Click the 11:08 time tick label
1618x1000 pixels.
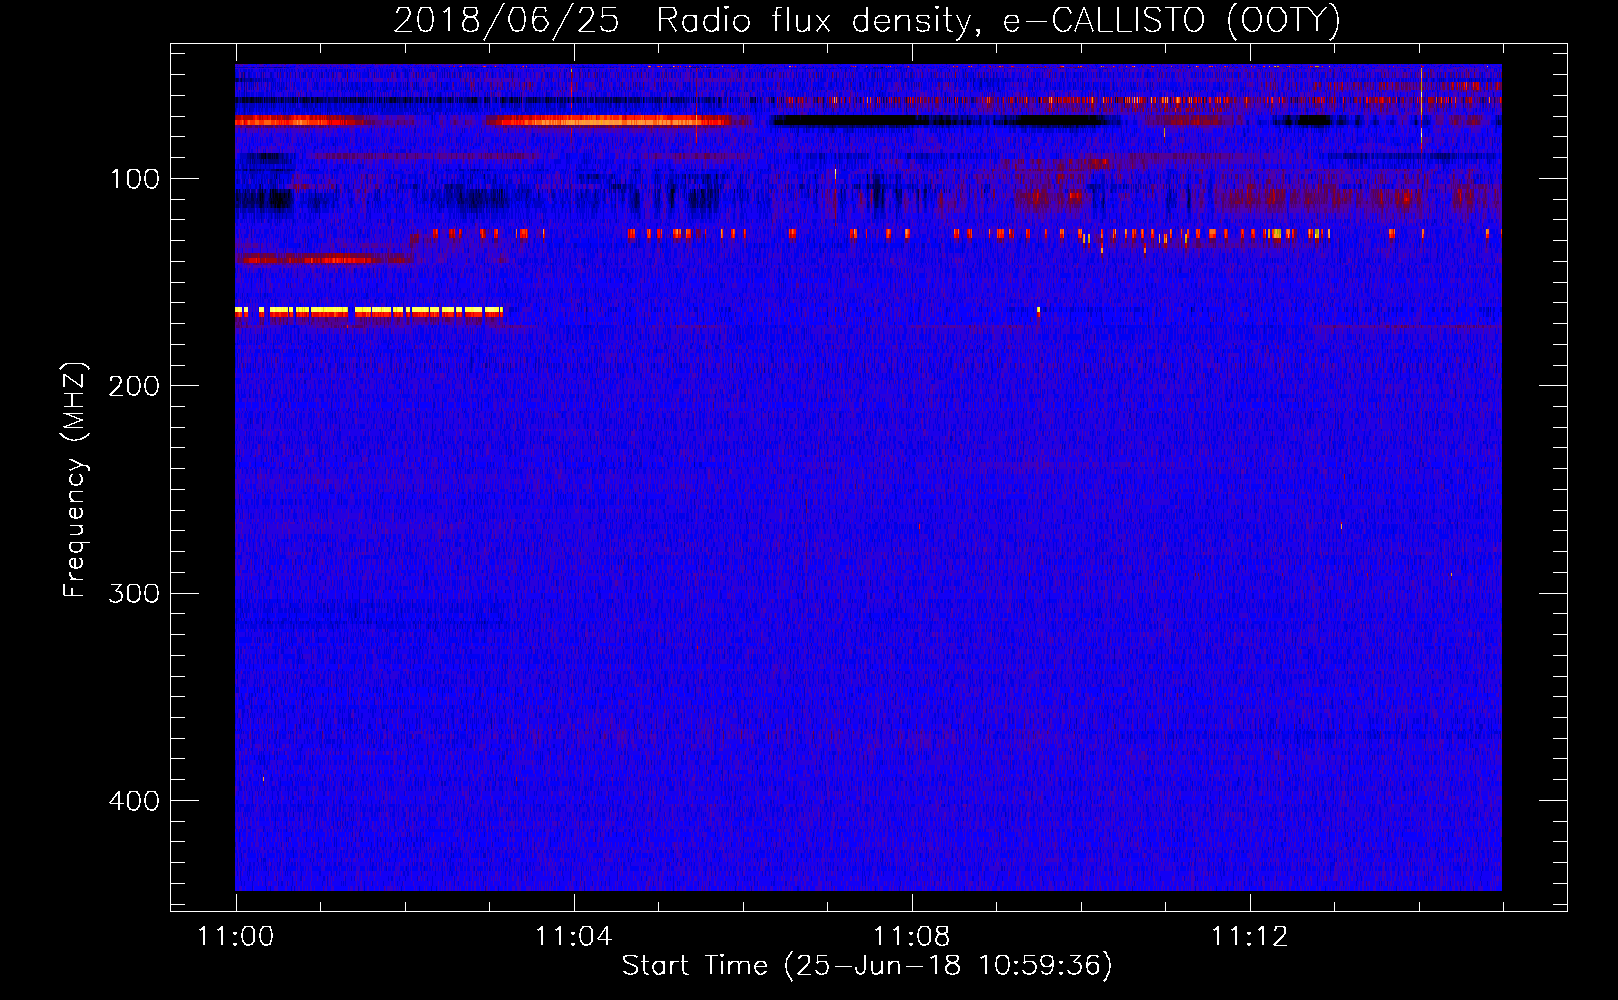tap(911, 937)
